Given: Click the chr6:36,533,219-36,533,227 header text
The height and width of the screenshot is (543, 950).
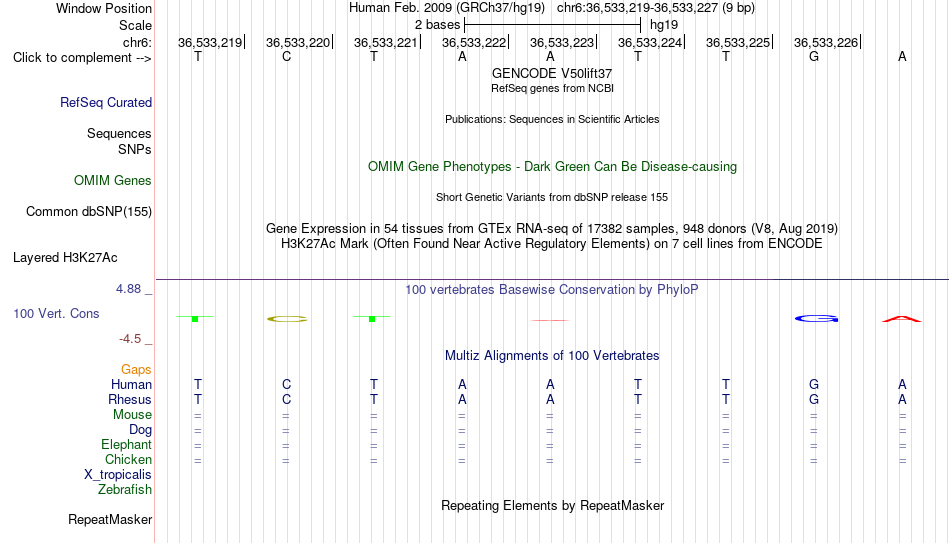Looking at the screenshot, I should click(x=656, y=8).
